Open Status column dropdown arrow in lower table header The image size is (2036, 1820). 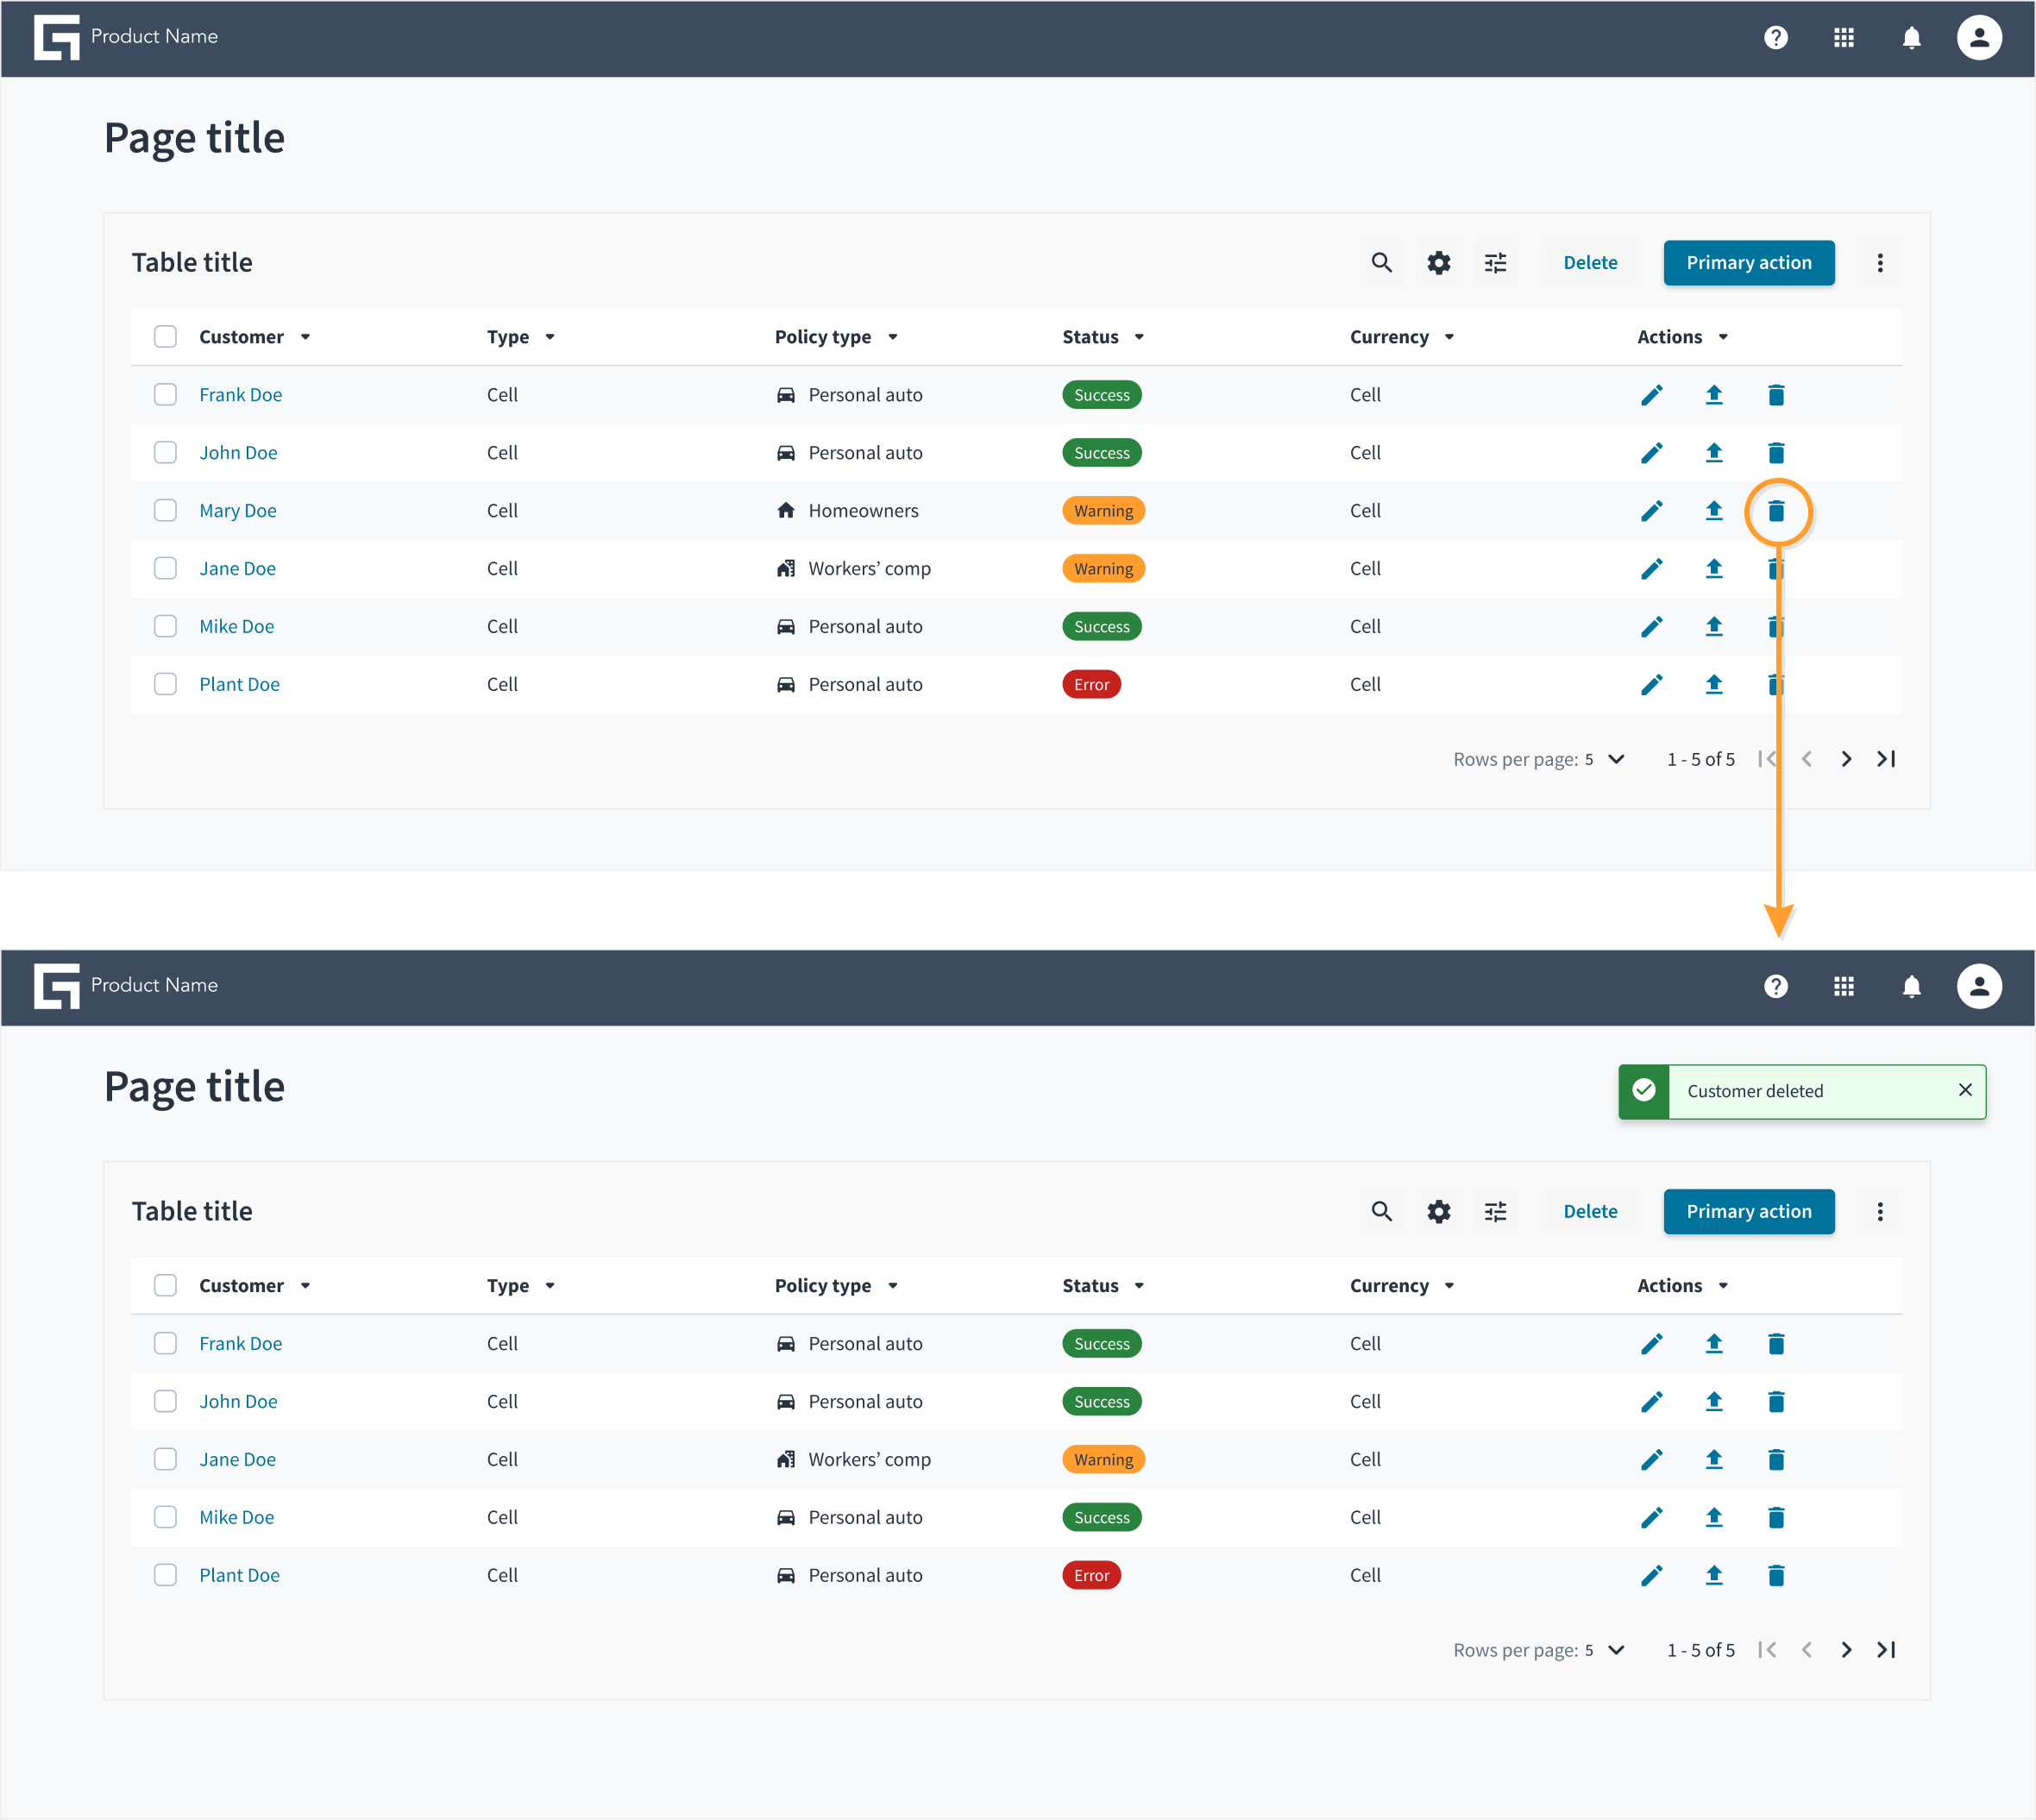1139,1286
